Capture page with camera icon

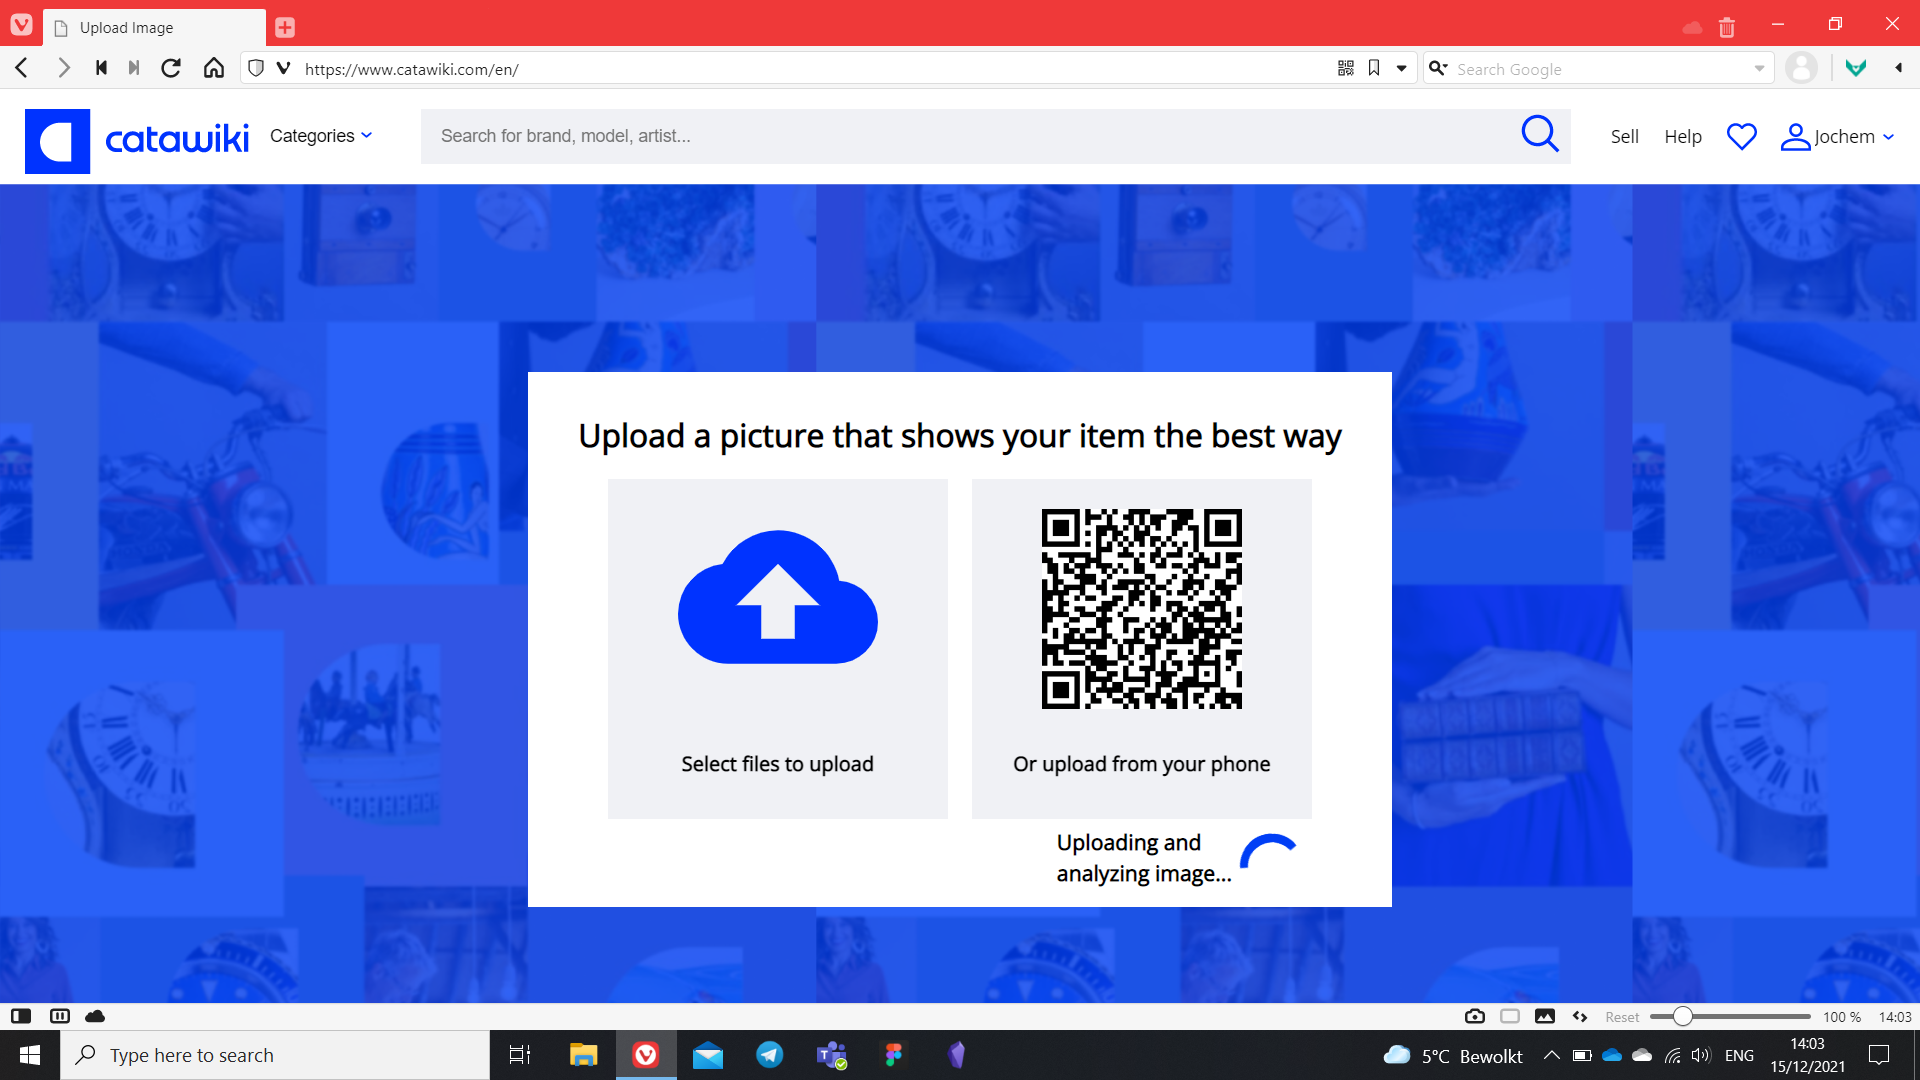point(1475,1016)
